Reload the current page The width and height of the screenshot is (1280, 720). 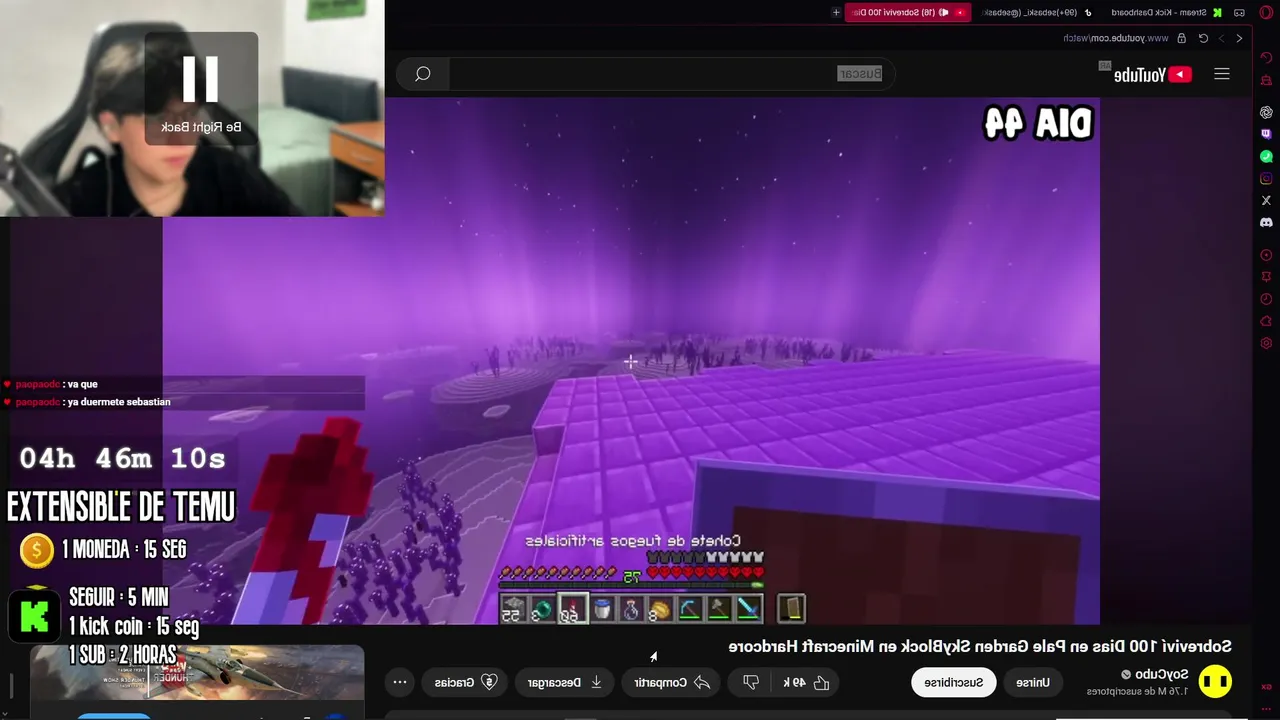point(1203,38)
